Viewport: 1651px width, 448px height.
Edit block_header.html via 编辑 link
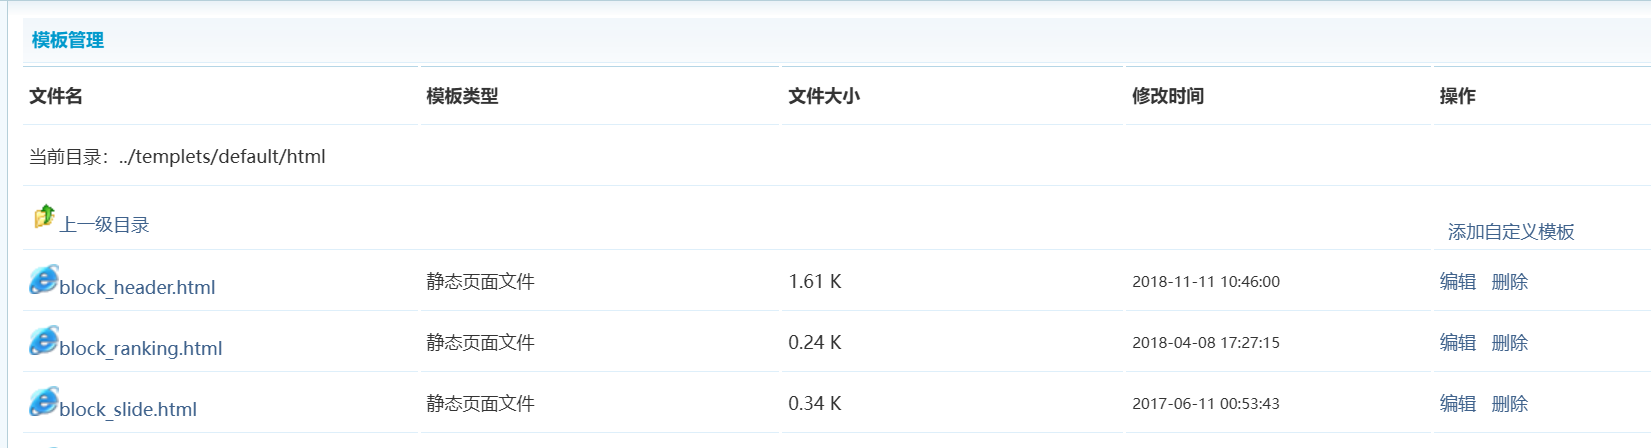click(x=1458, y=282)
